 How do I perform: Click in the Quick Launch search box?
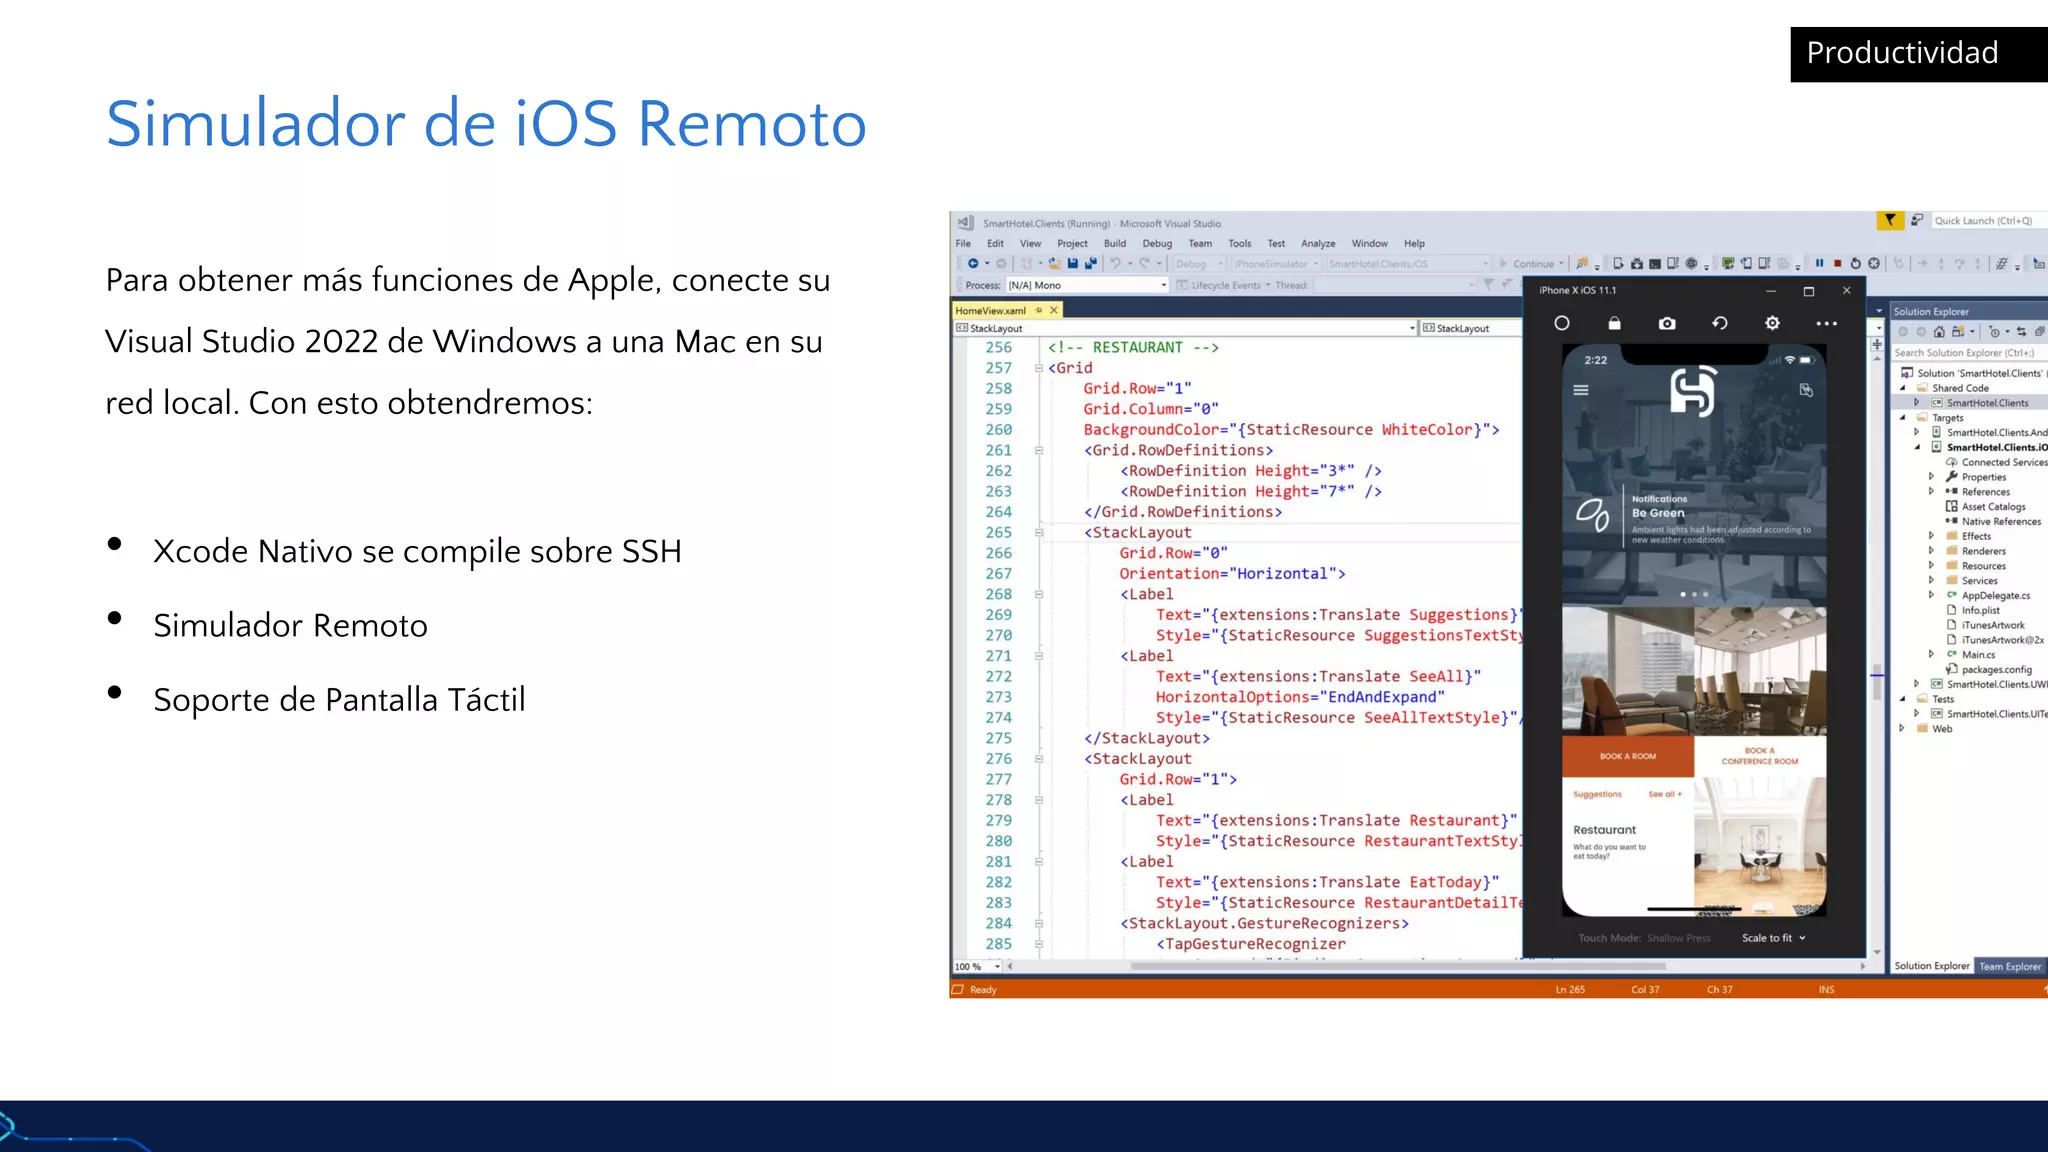click(x=1988, y=221)
